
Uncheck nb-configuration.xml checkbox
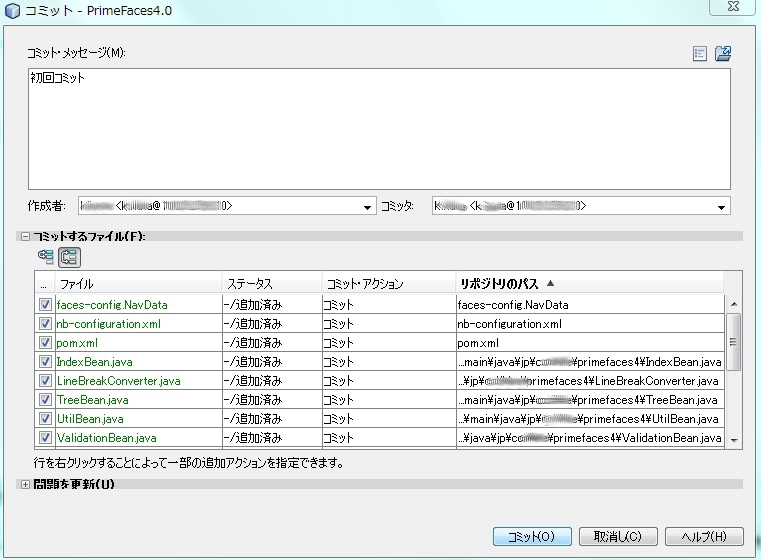coord(45,324)
